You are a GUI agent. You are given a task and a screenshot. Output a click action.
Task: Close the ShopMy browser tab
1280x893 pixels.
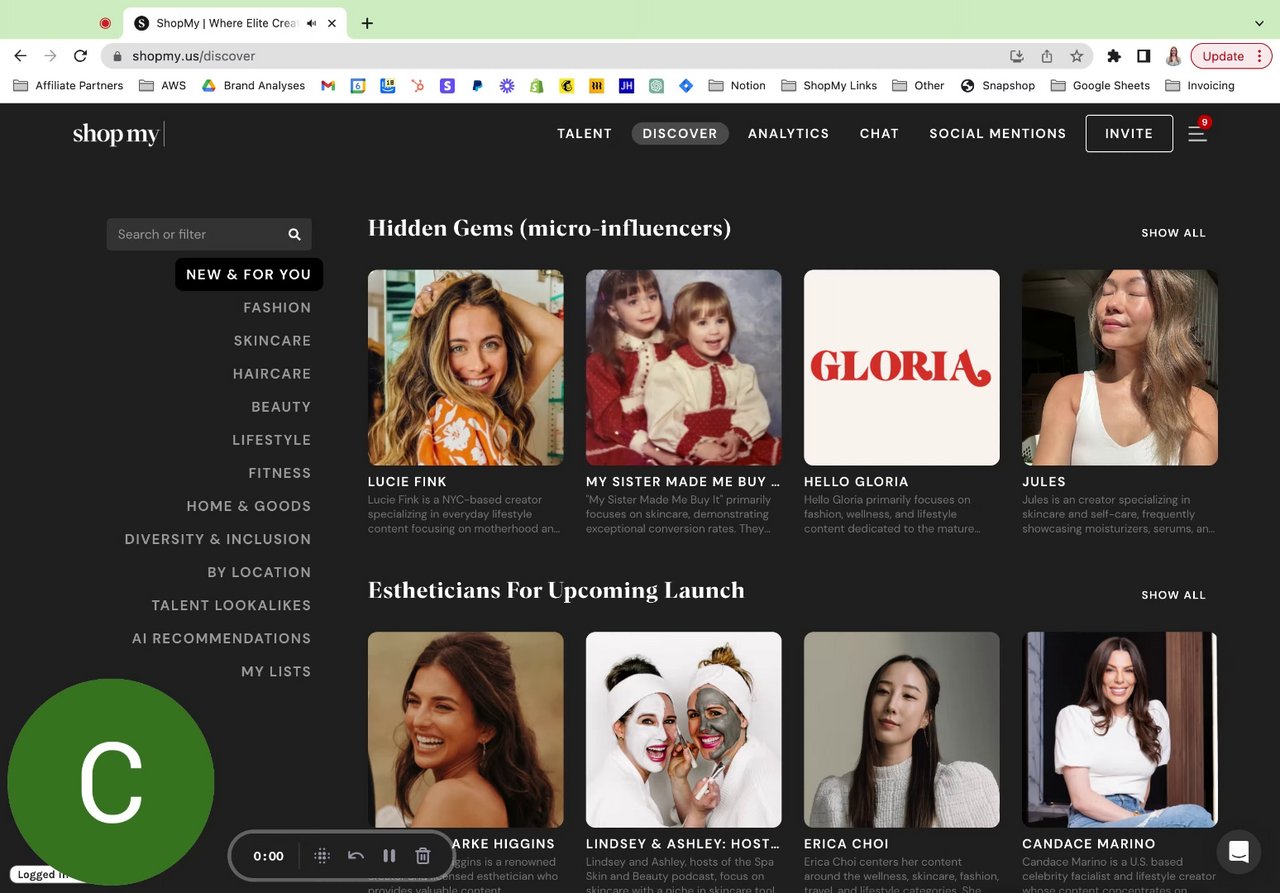pos(332,23)
